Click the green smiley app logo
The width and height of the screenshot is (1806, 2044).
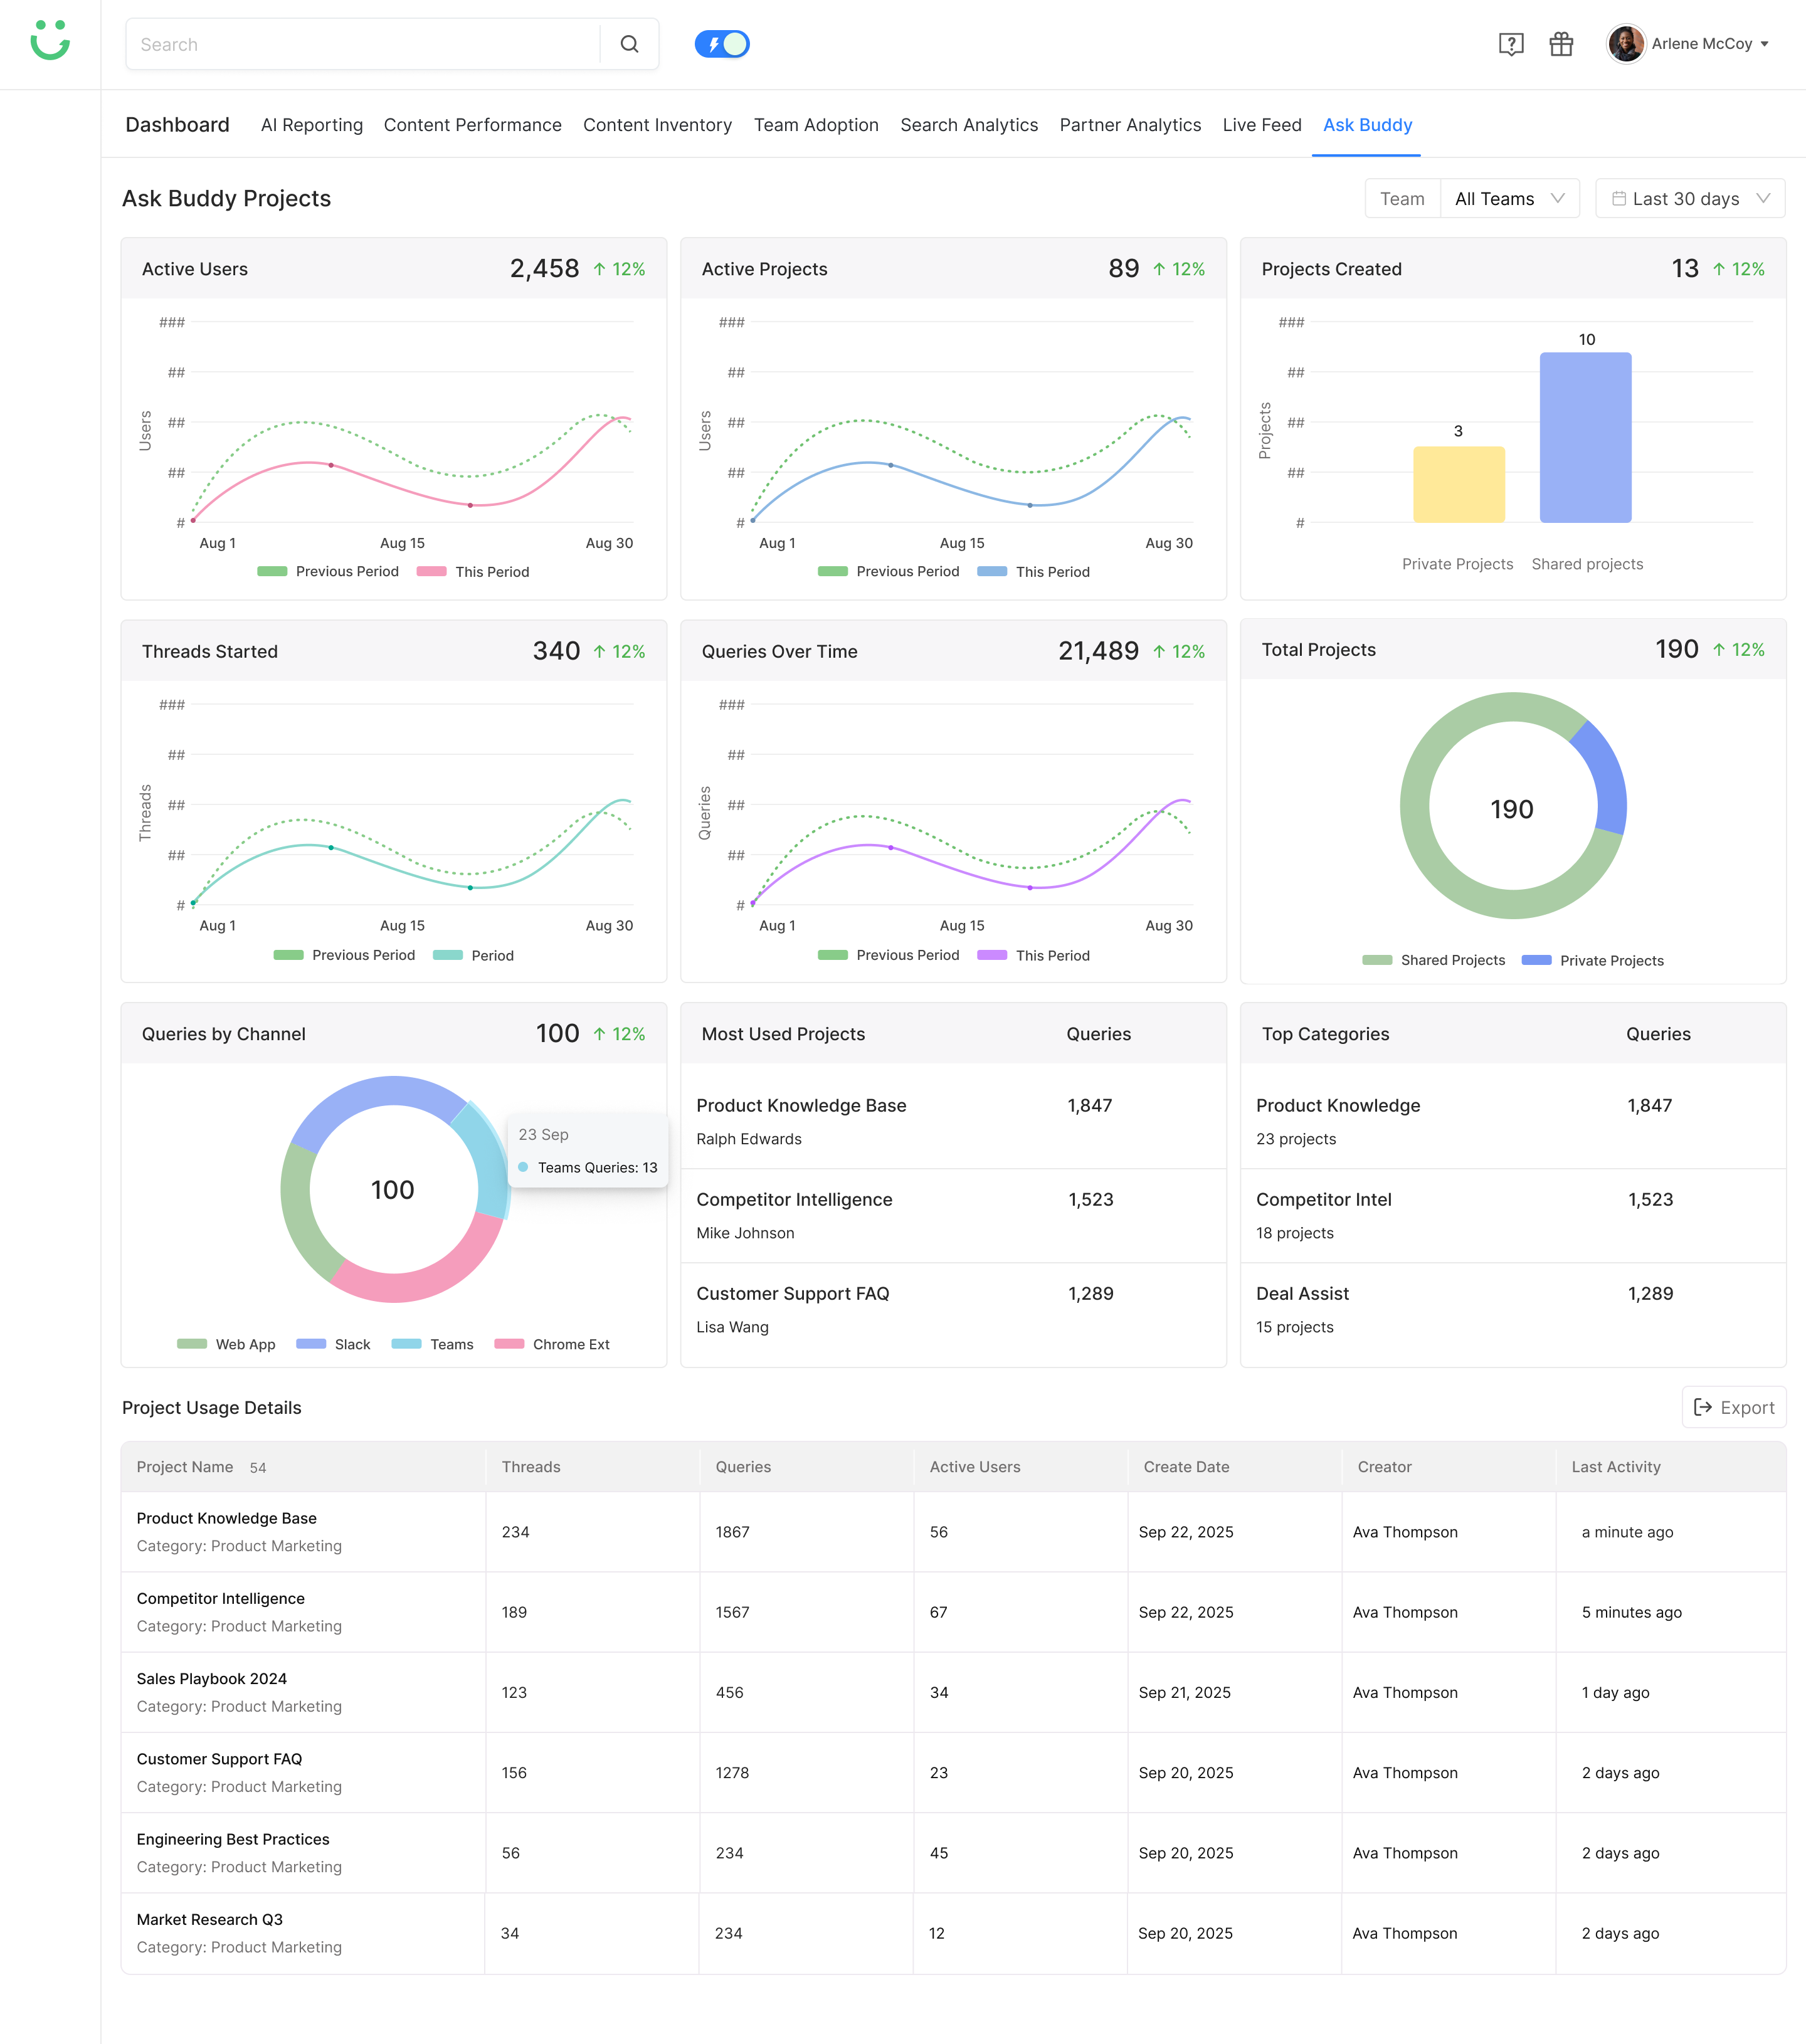(50, 40)
